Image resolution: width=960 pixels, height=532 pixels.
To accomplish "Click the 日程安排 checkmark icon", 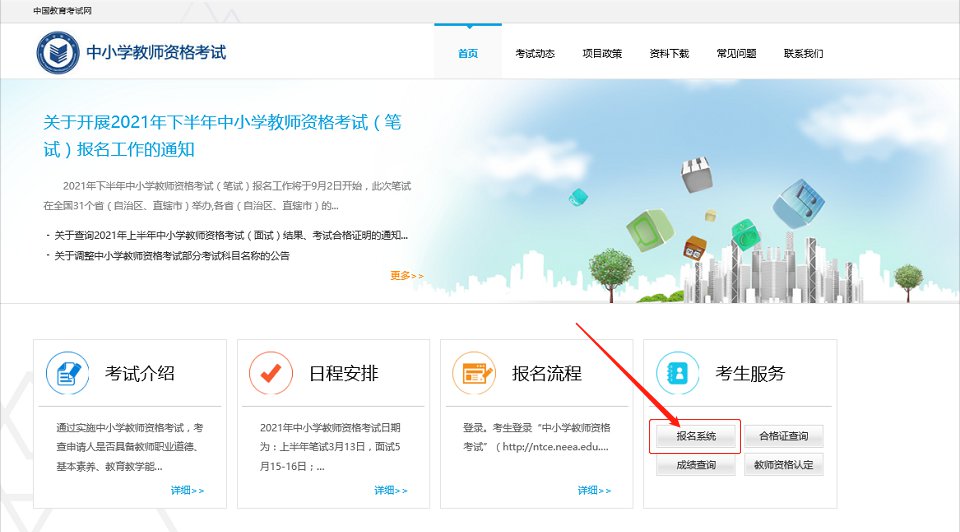I will tap(270, 373).
